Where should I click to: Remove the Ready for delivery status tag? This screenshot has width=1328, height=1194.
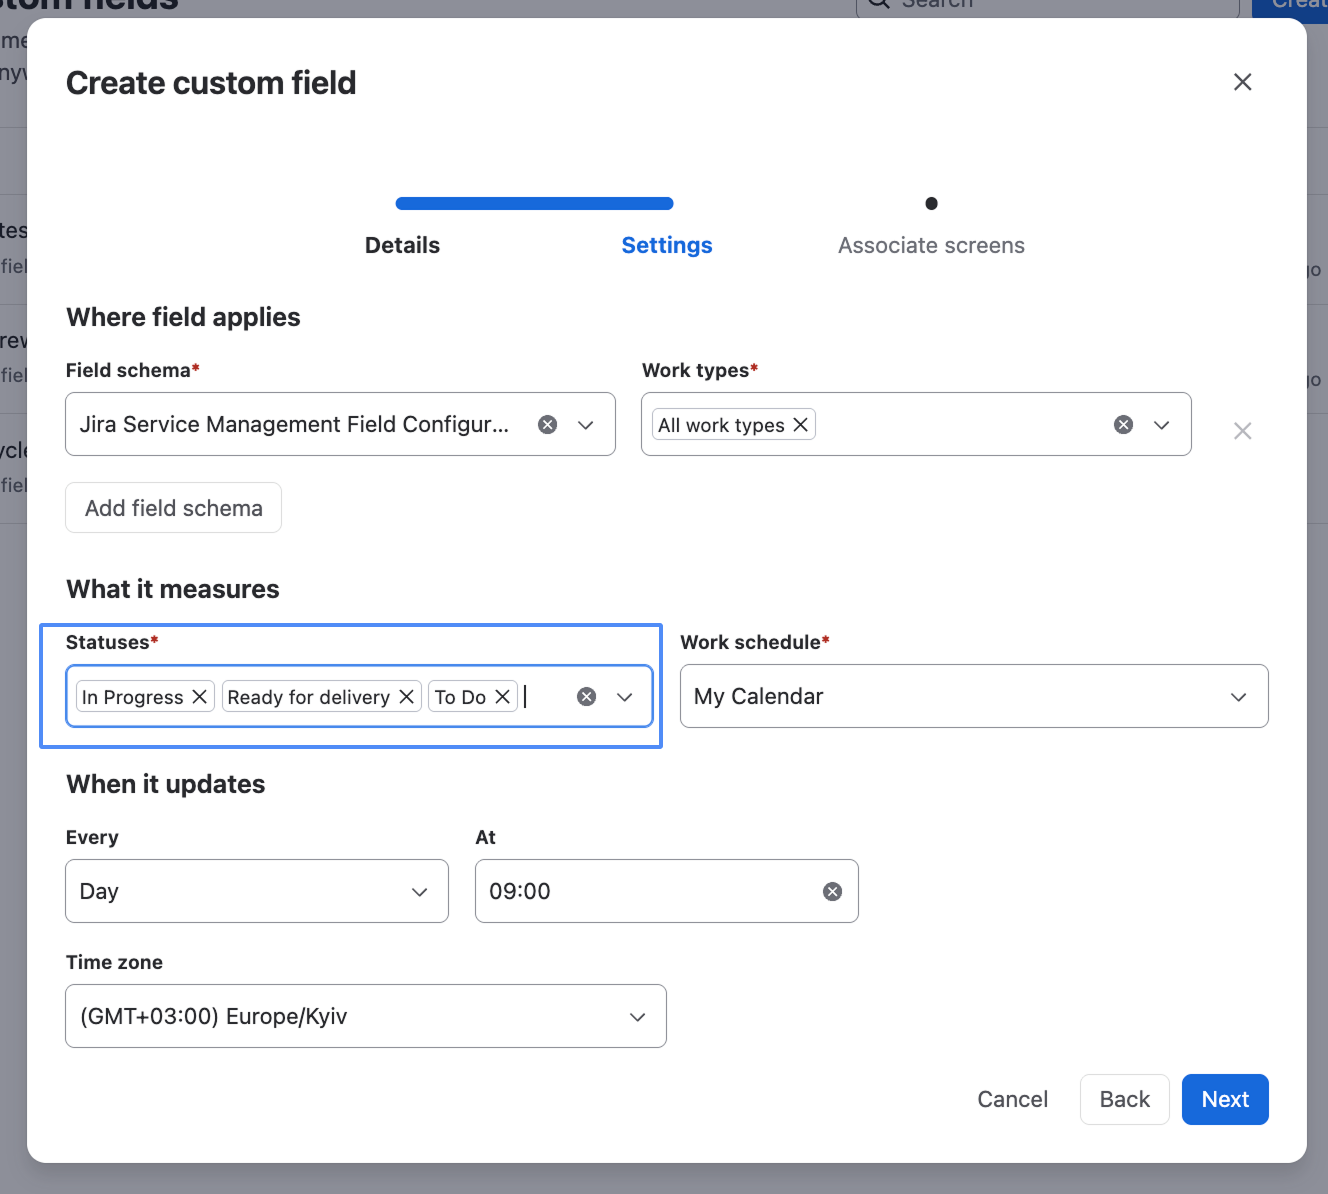pos(406,697)
